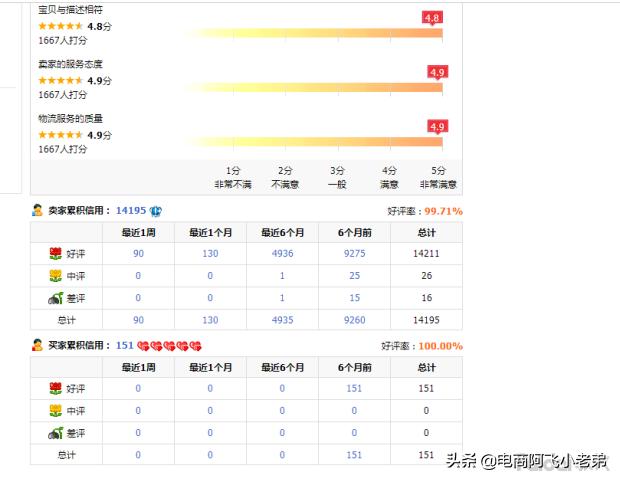Open seller 好评 count 90 for 最近1周
Screen dimensions: 620x482
pos(138,253)
